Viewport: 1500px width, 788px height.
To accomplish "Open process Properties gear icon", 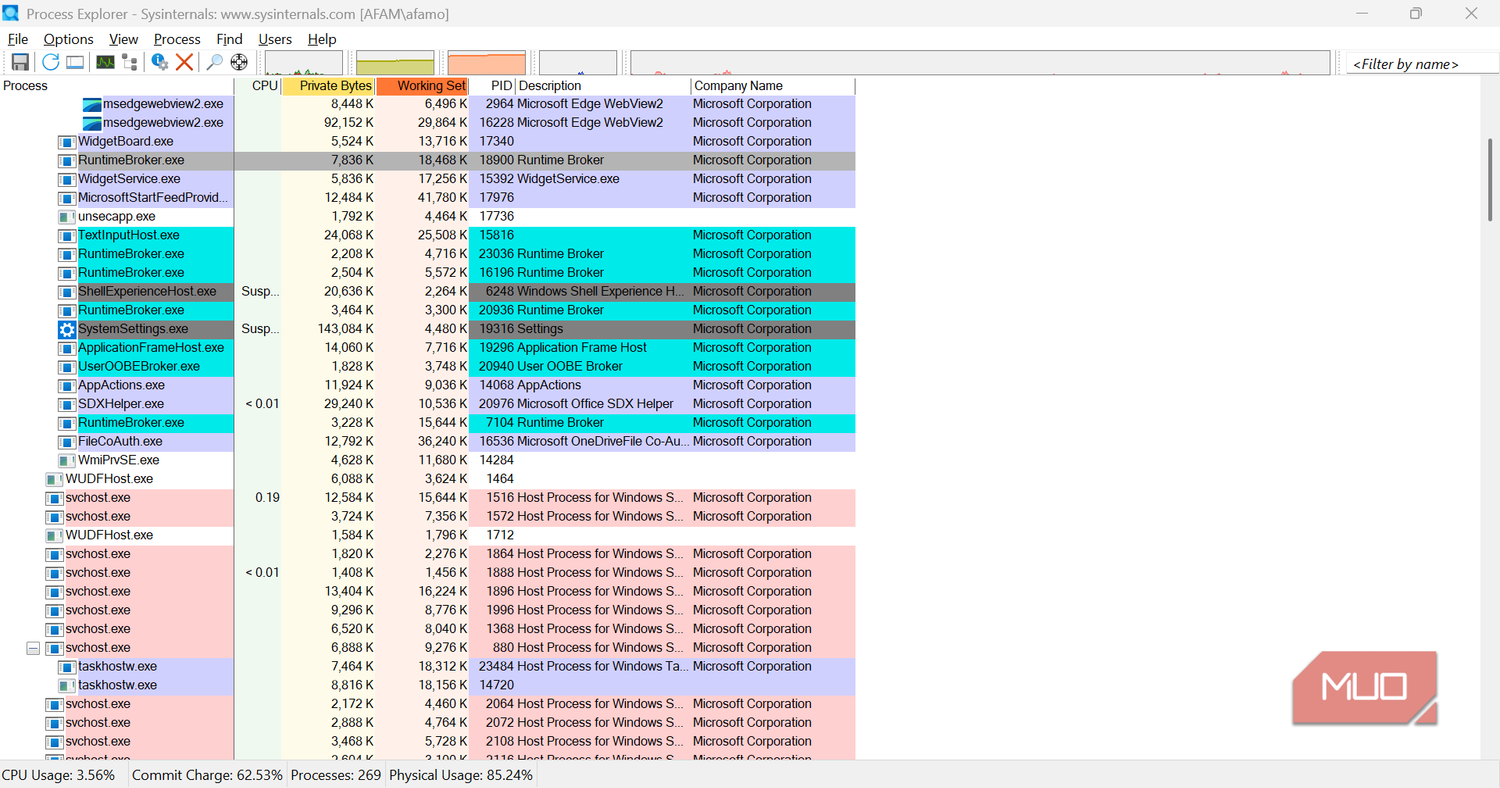I will pos(160,62).
